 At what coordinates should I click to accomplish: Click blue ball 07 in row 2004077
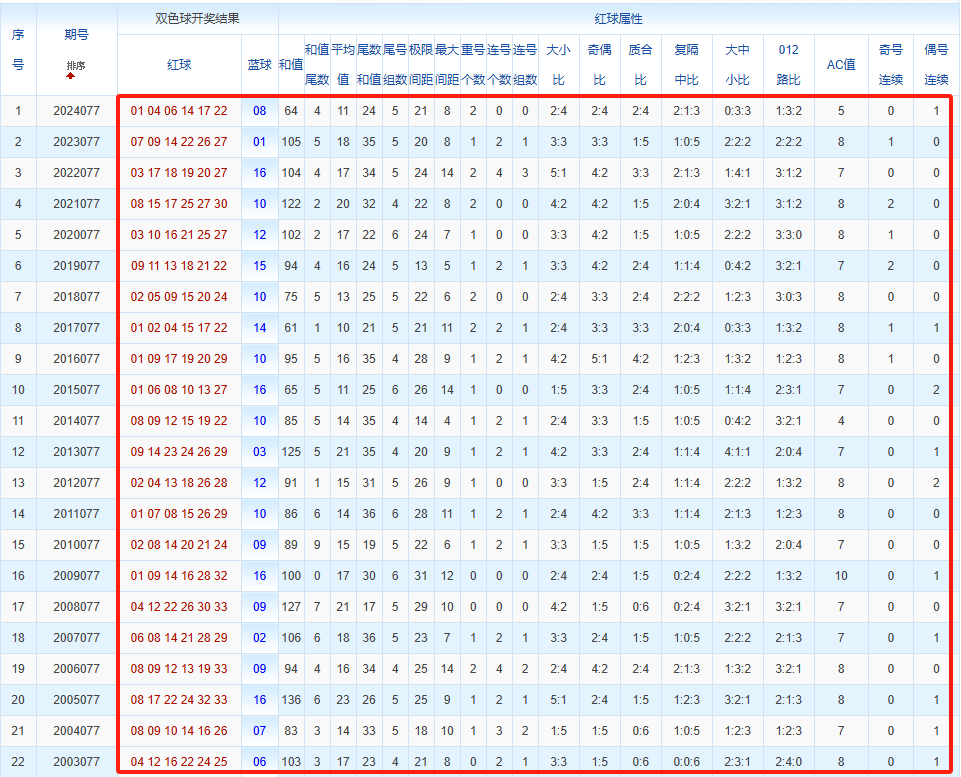tap(260, 731)
